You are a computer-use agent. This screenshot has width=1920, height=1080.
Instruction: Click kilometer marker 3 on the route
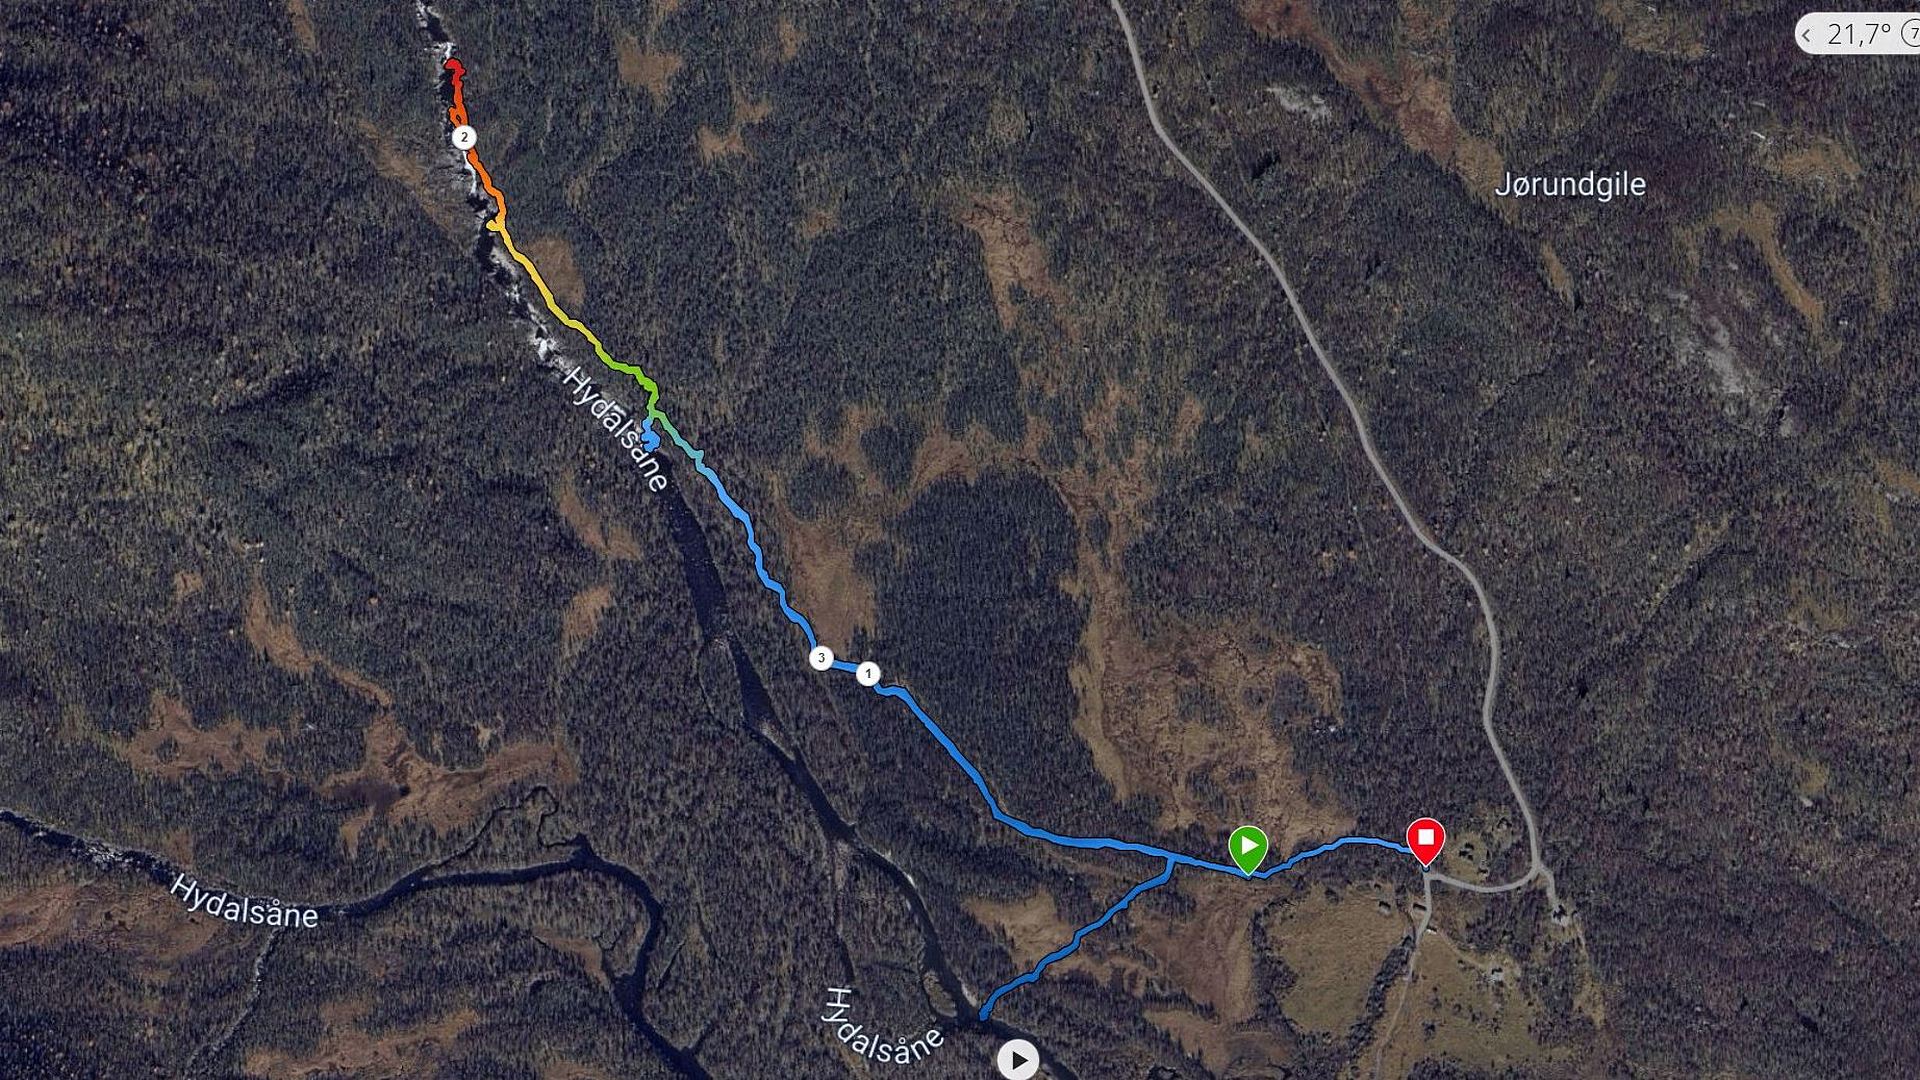point(821,658)
